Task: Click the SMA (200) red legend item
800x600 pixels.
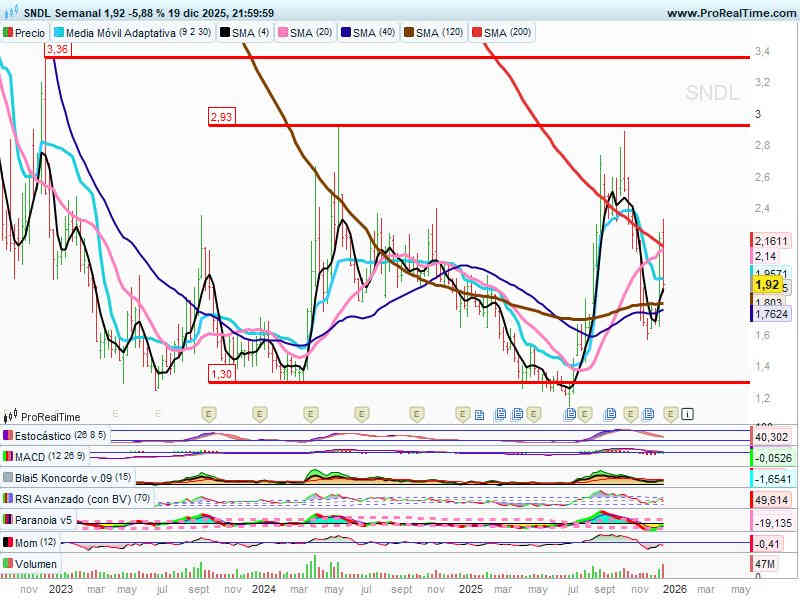Action: [x=507, y=33]
